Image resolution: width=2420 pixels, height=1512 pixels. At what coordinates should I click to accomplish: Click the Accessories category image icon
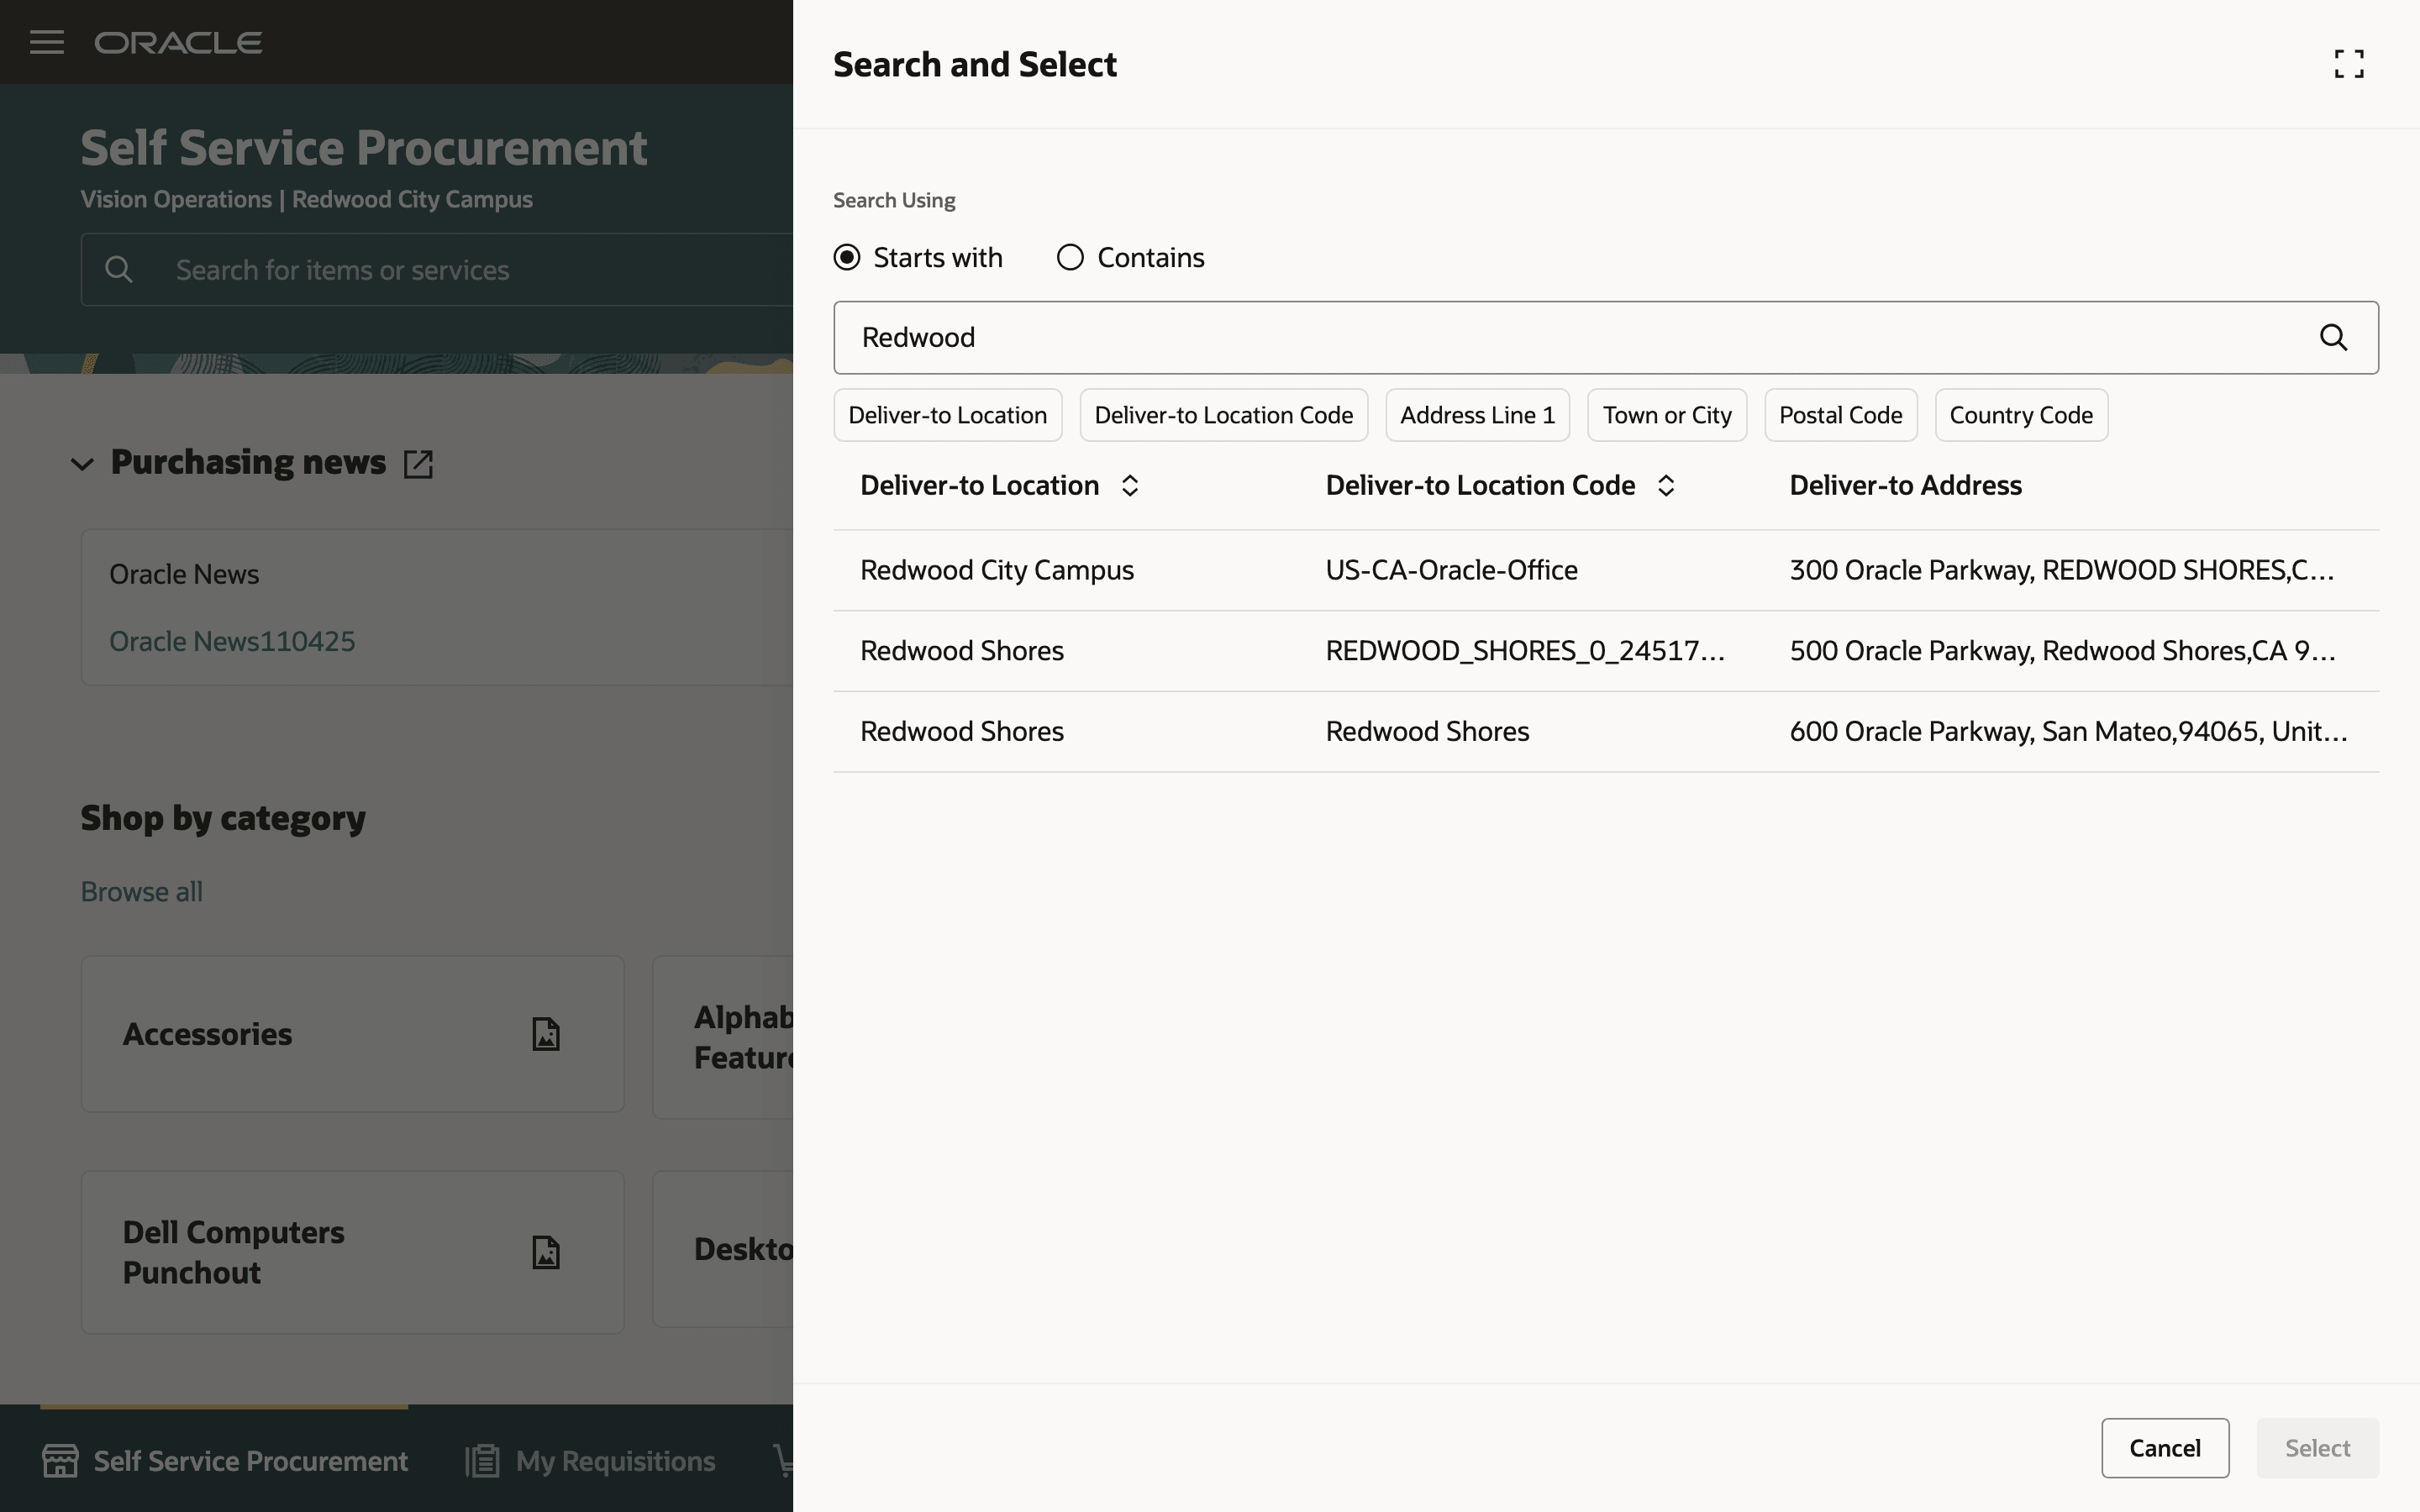coord(546,1034)
